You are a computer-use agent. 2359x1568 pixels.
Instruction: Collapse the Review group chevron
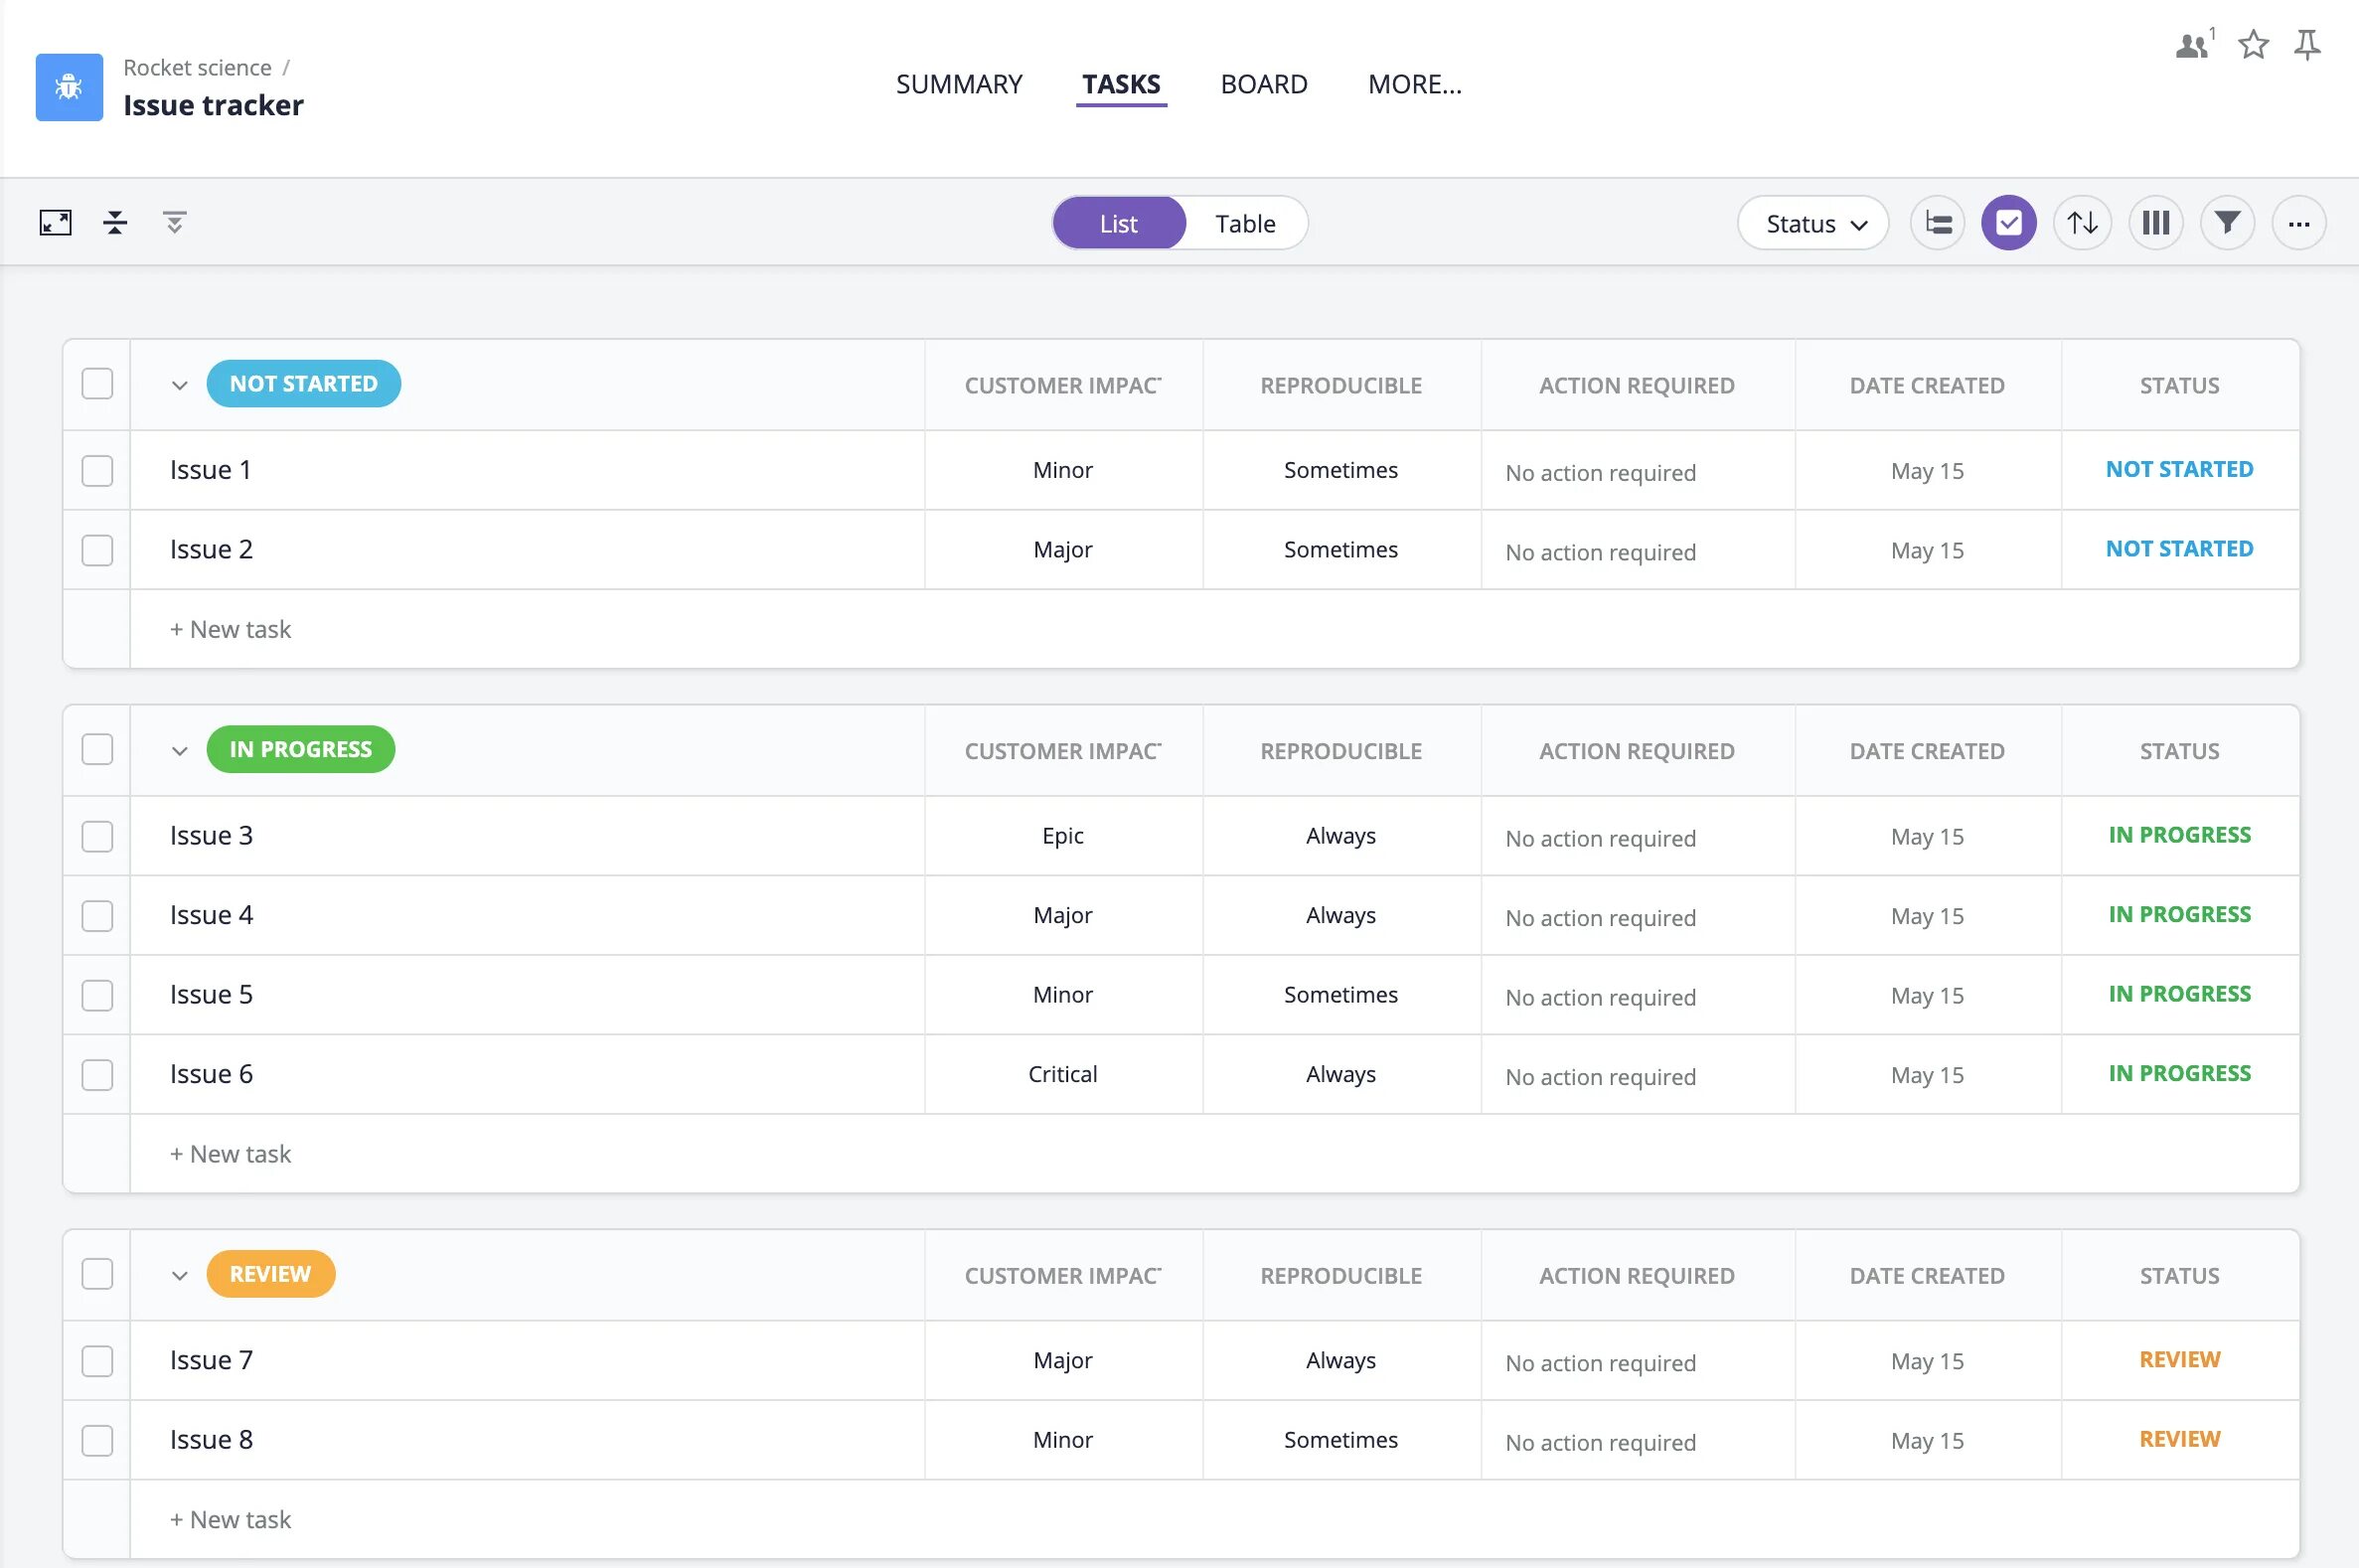click(x=180, y=1276)
